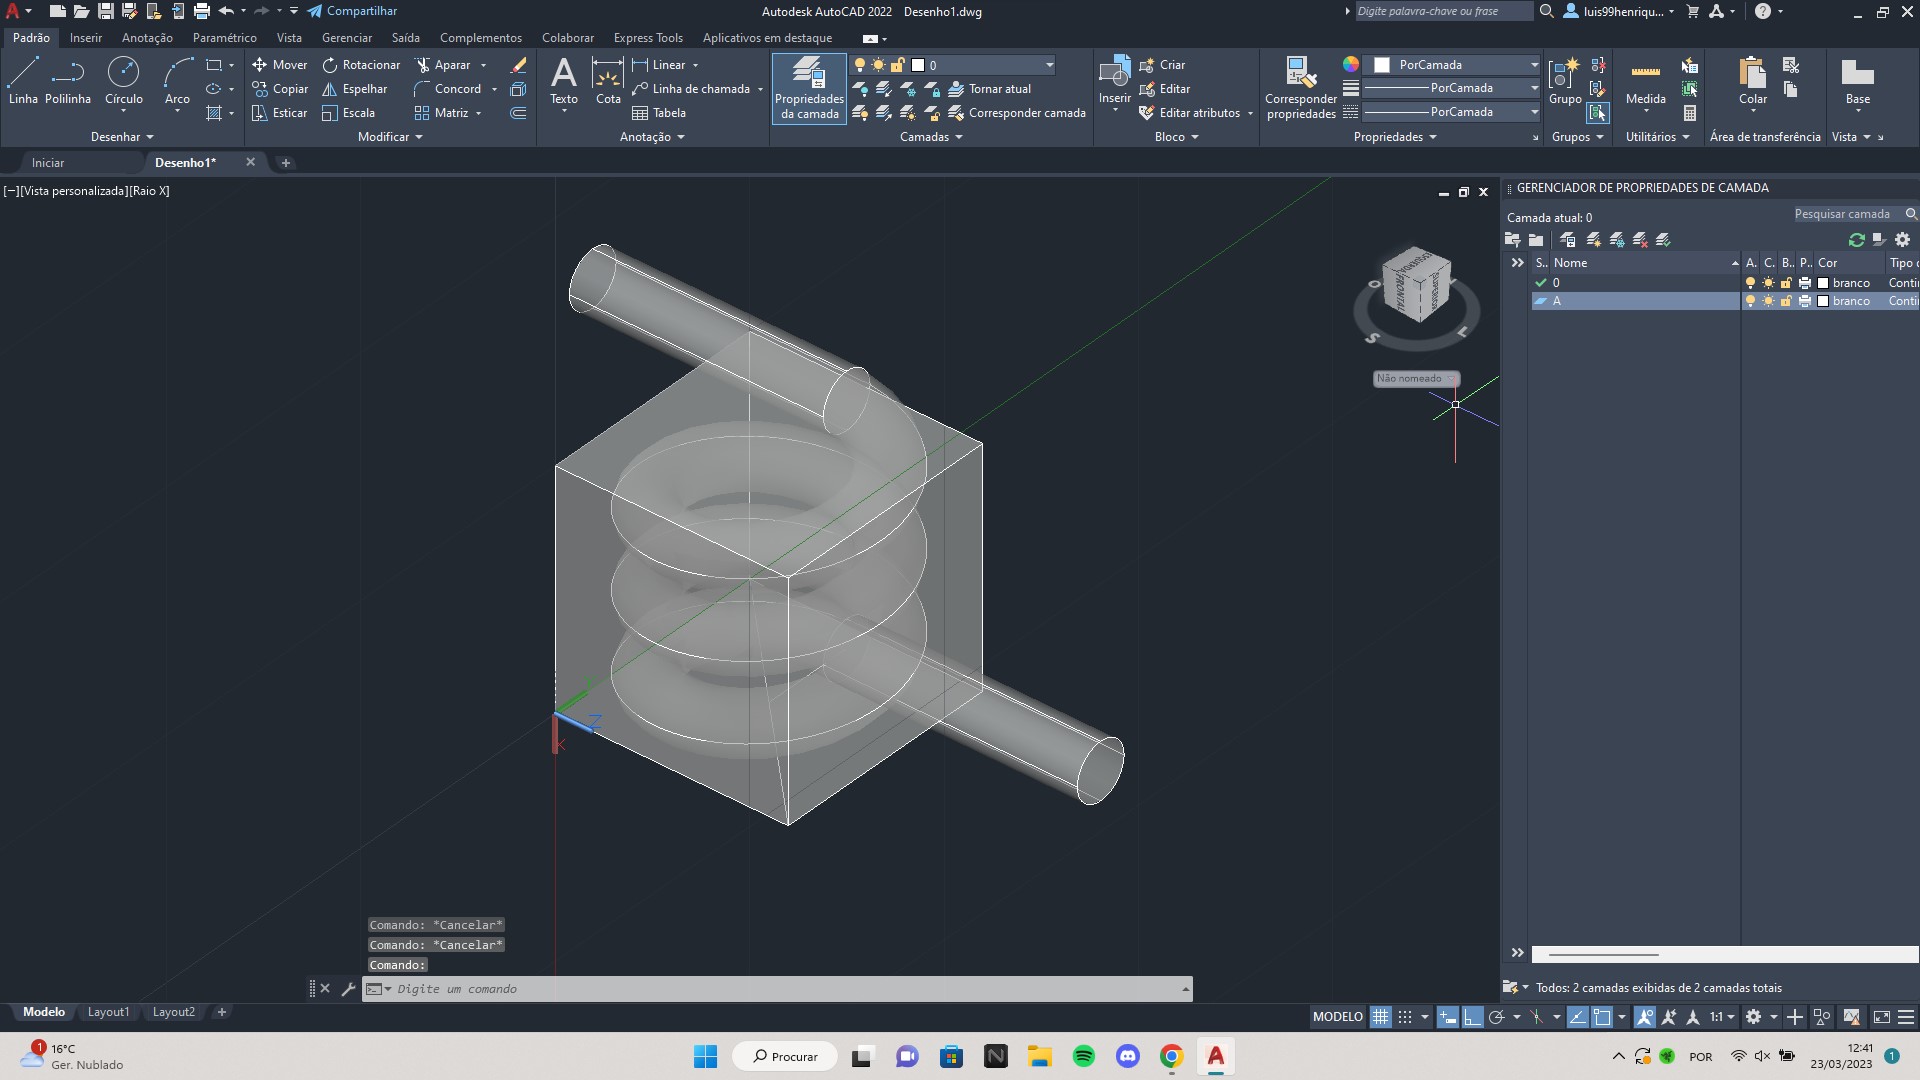Viewport: 1920px width, 1080px height.
Task: Switch to the Layout1 tab
Action: tap(108, 1013)
